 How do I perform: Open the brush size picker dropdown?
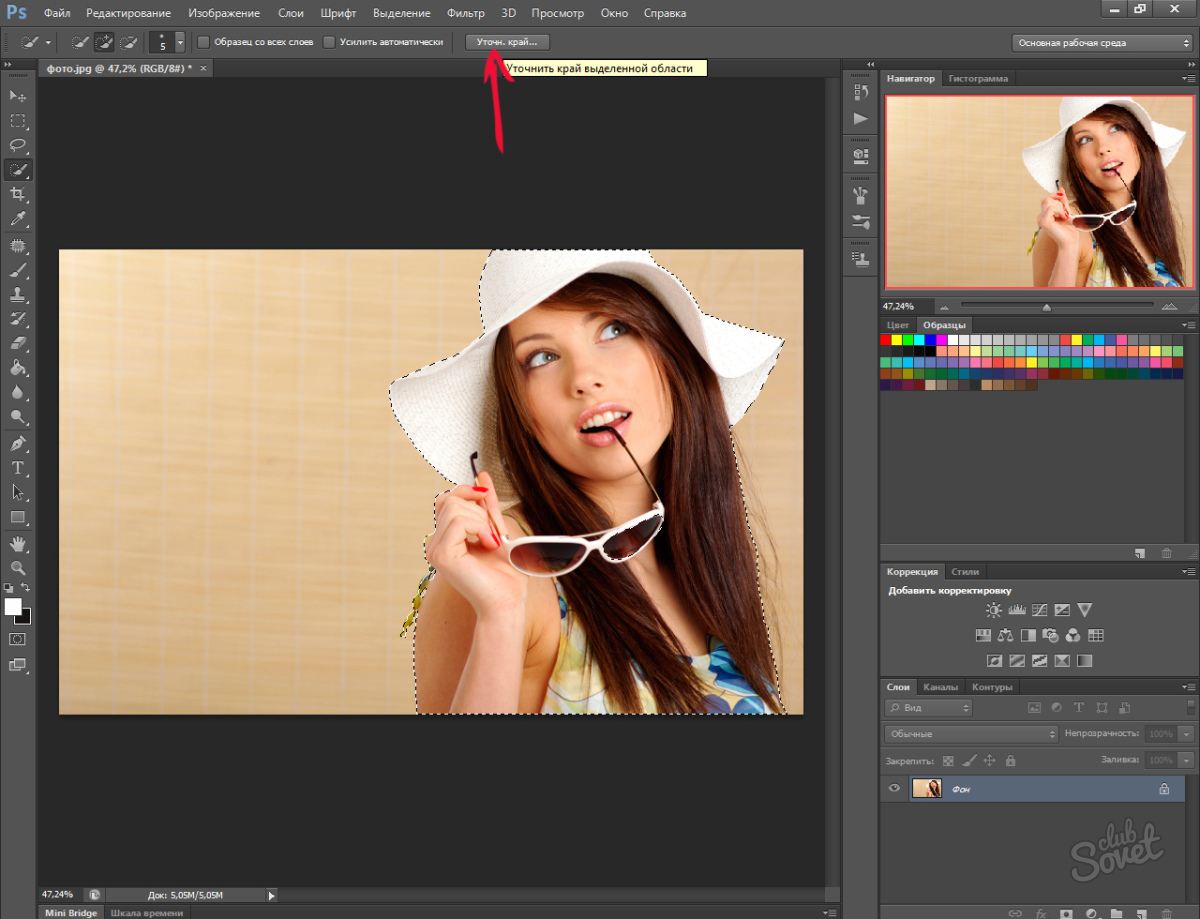180,42
